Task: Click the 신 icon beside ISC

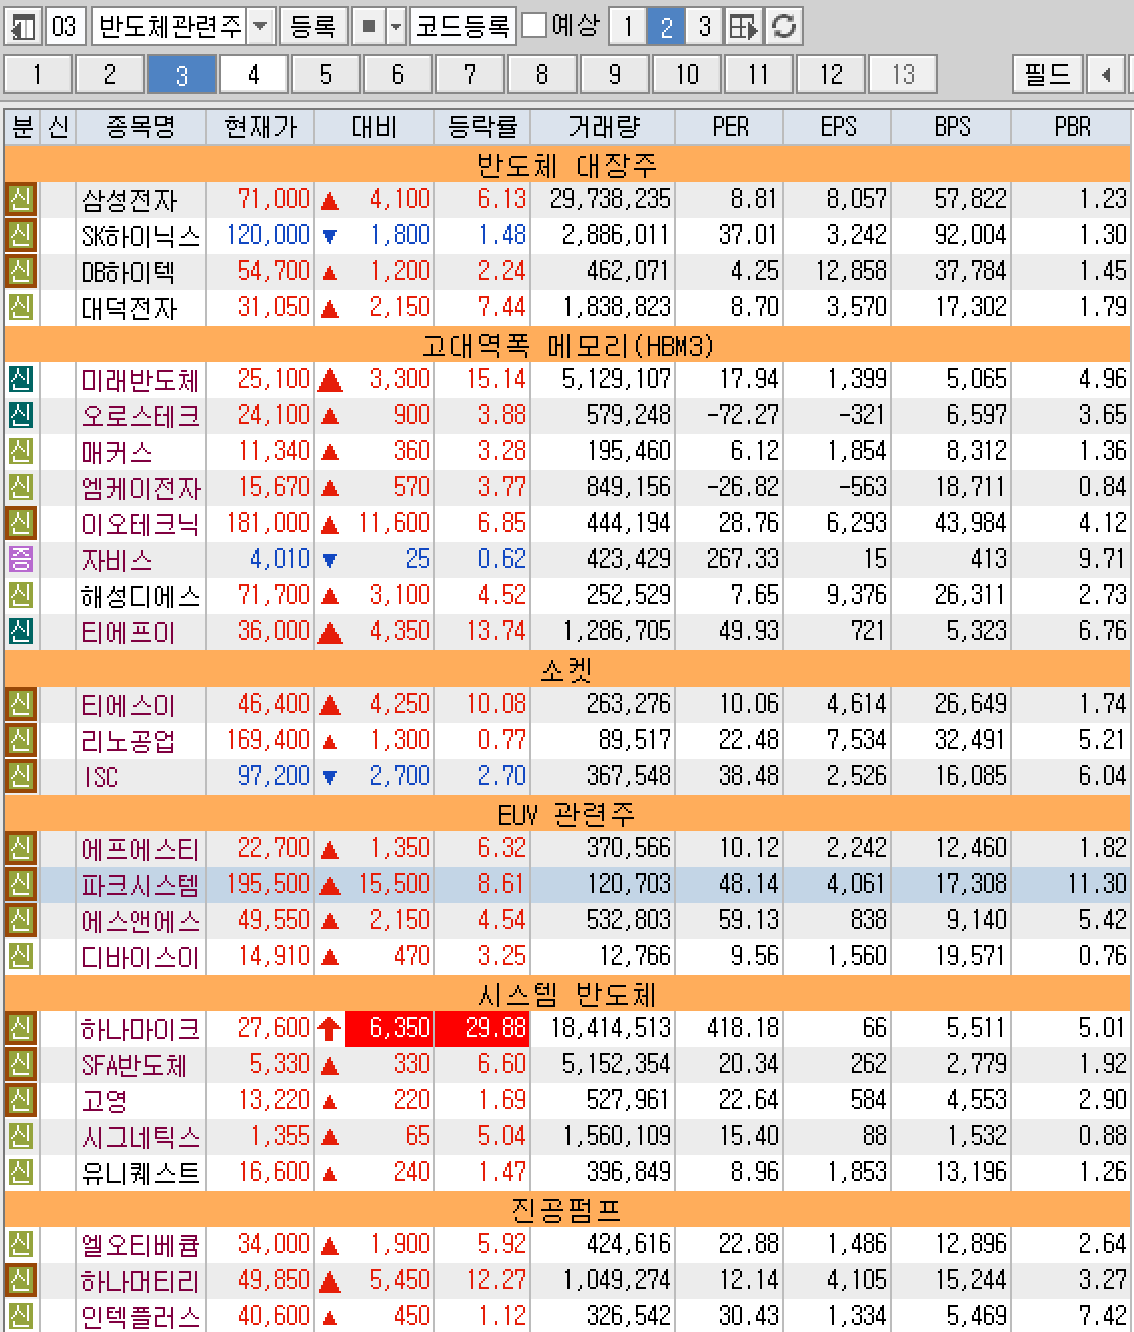Action: click(21, 776)
